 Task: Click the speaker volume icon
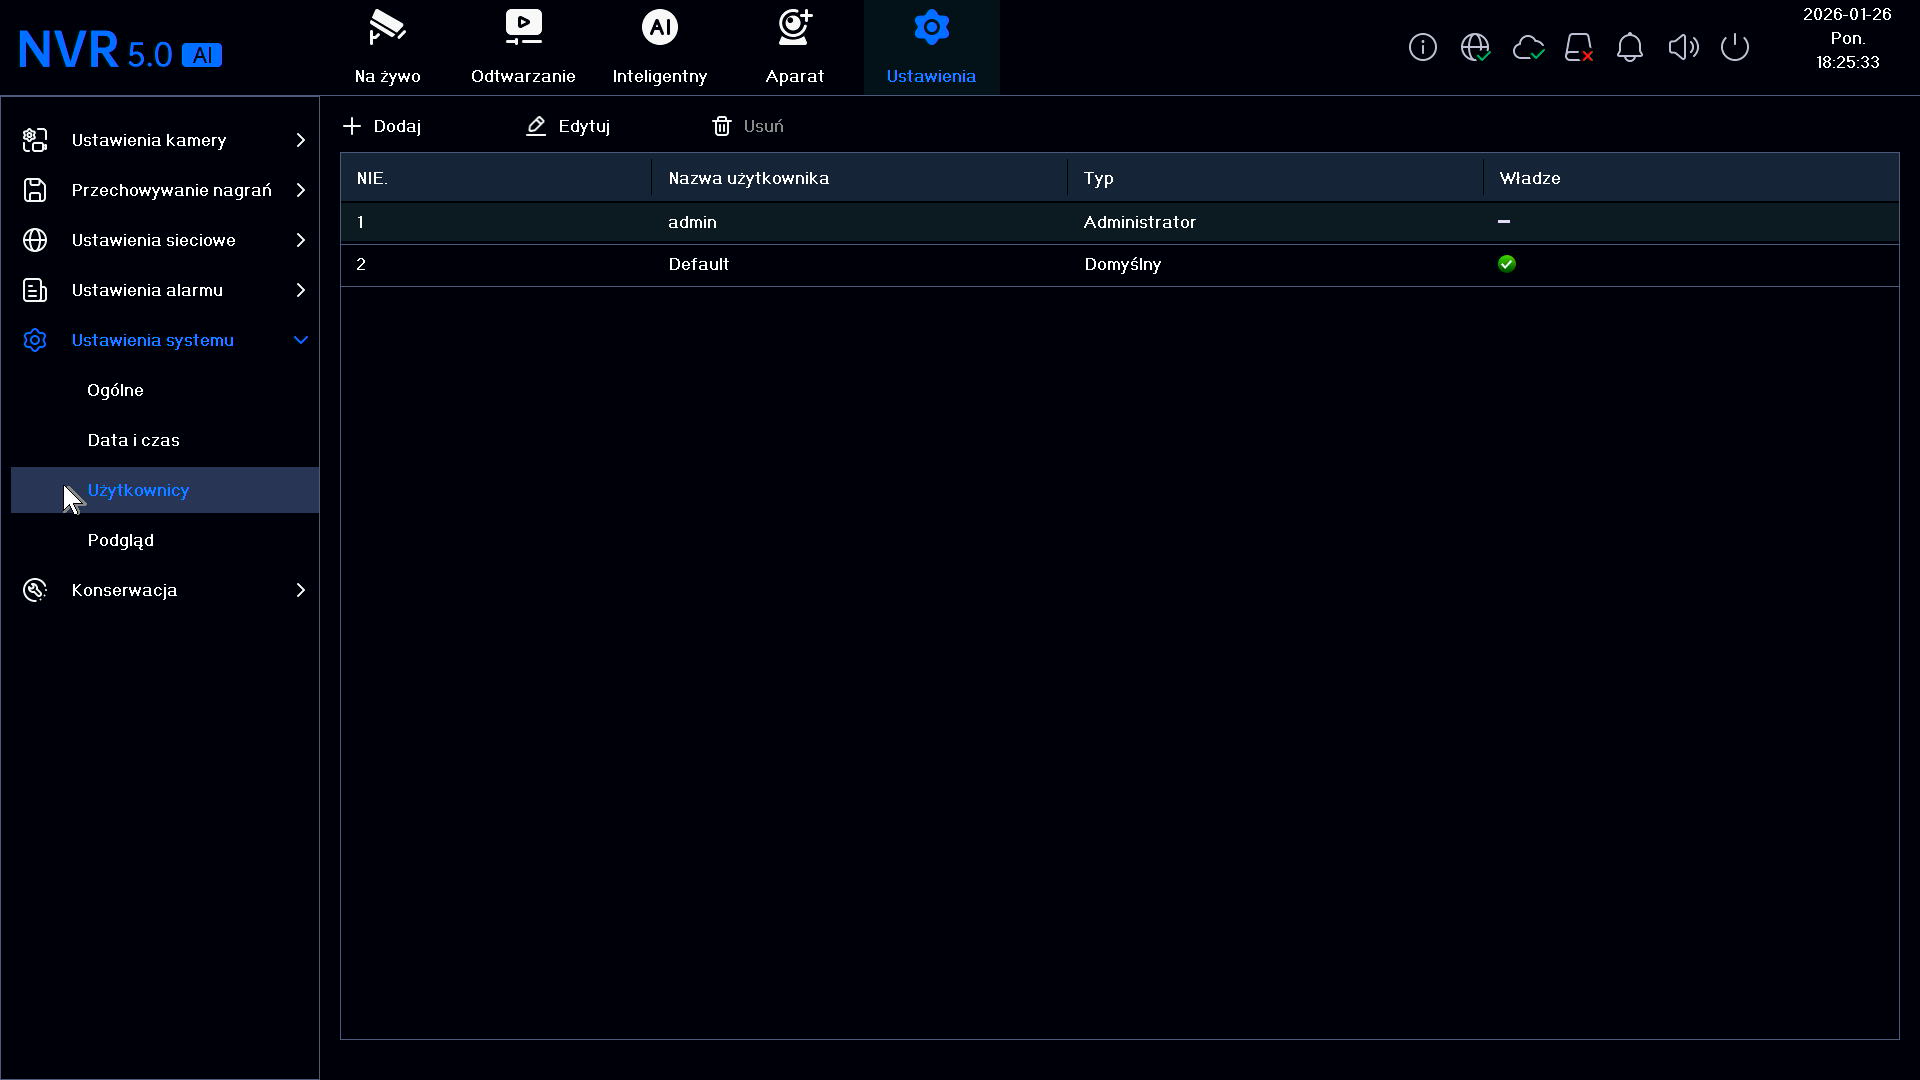click(x=1683, y=47)
